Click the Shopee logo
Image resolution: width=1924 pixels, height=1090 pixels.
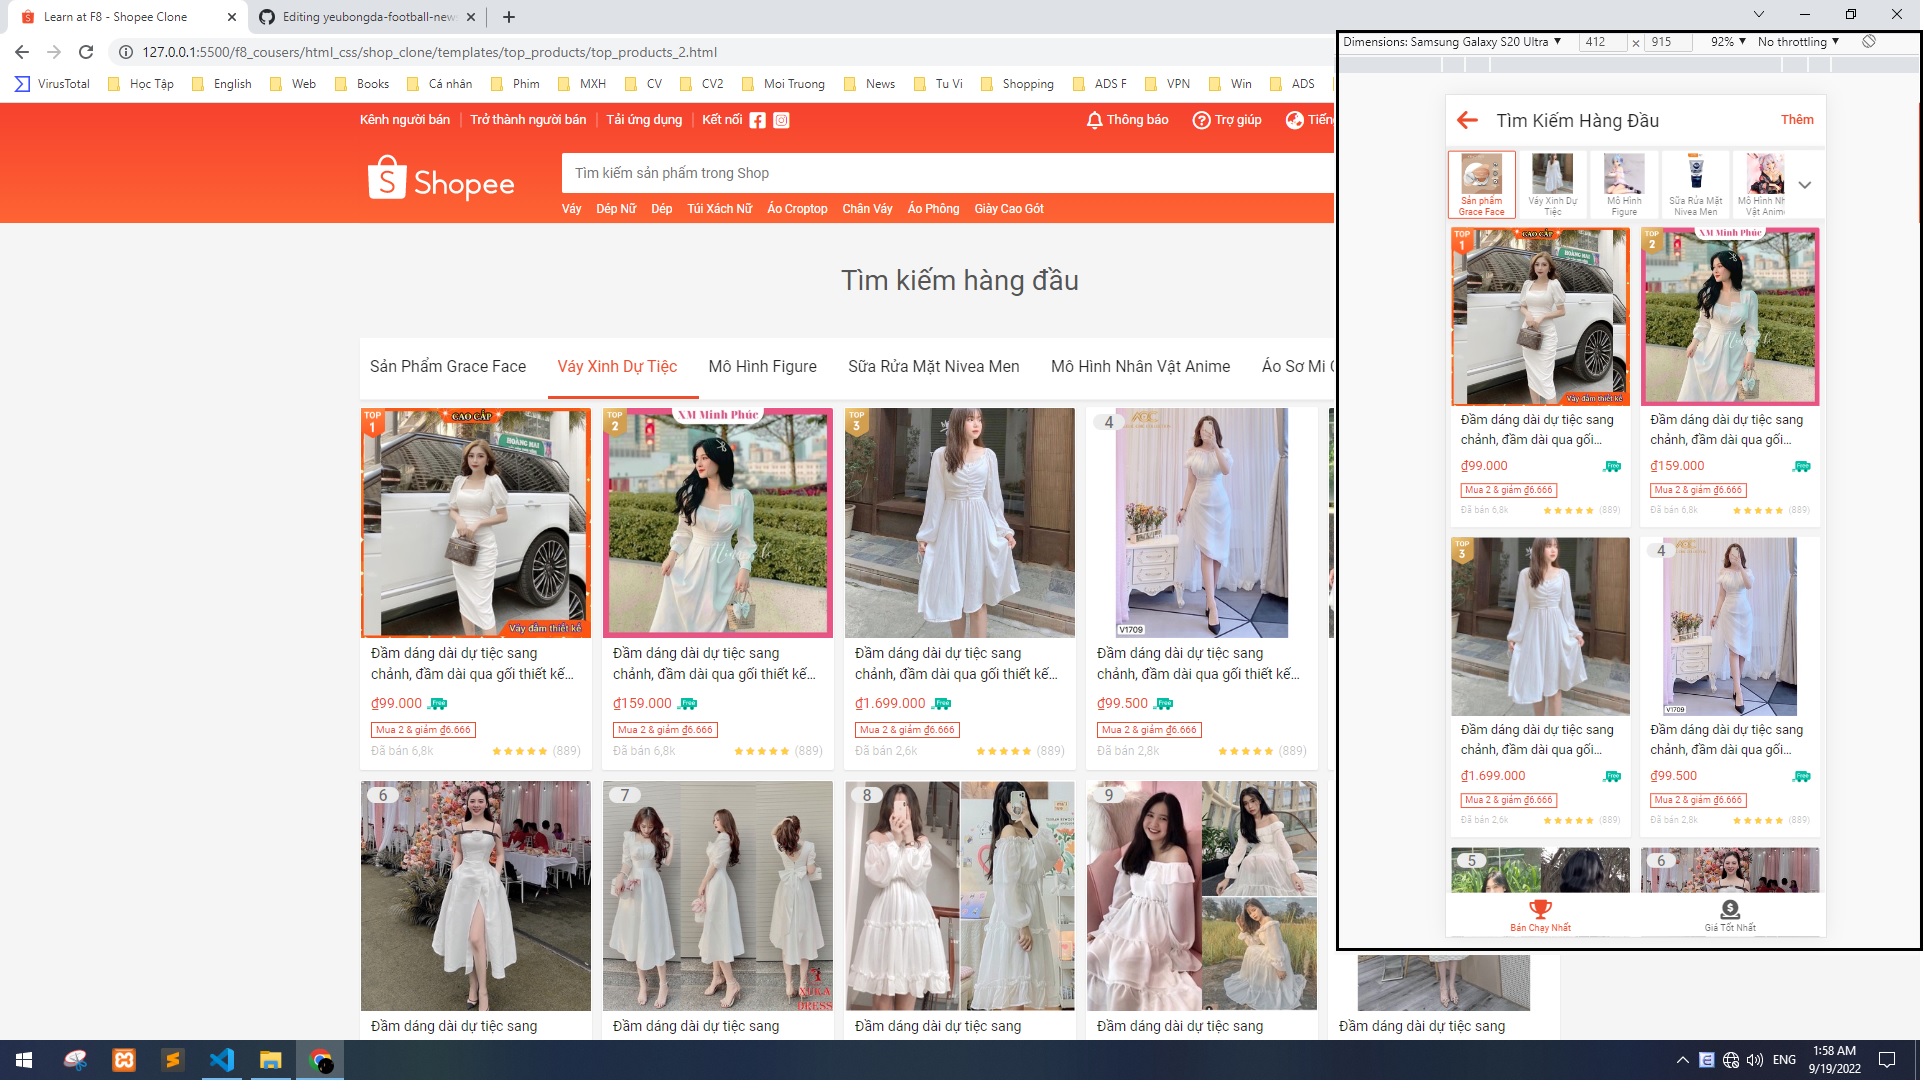[441, 180]
